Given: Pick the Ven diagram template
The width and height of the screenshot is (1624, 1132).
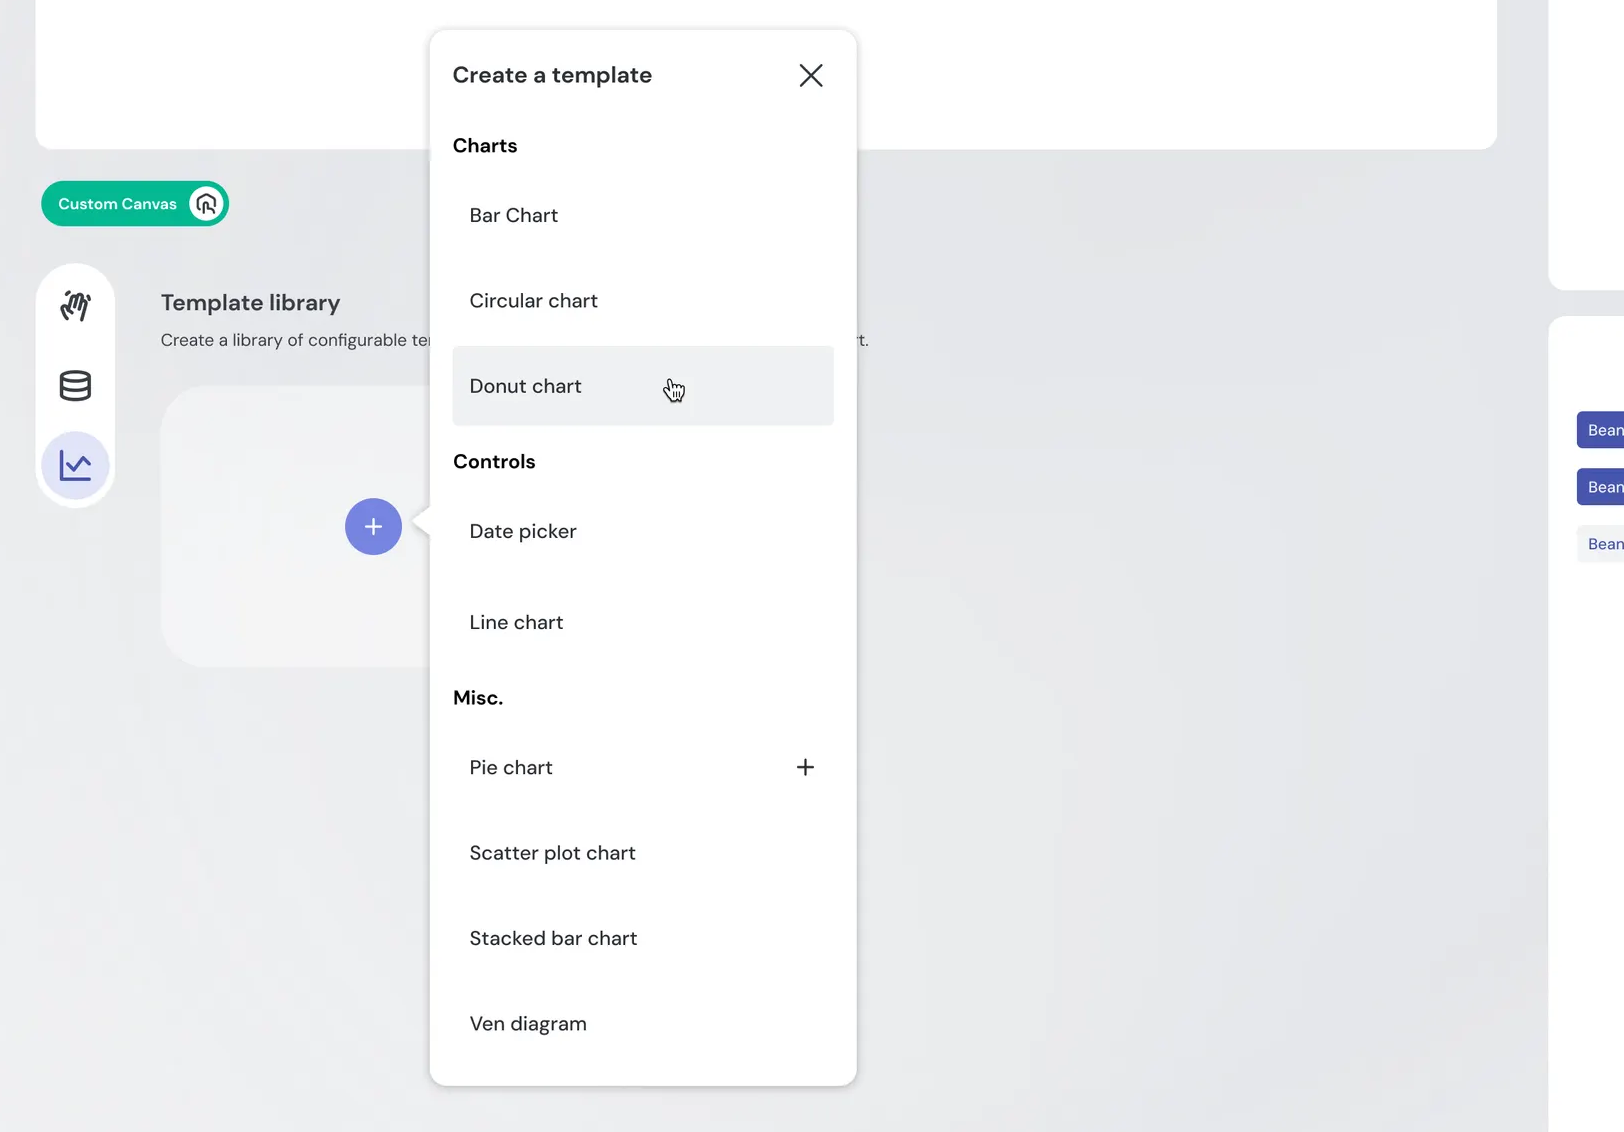Looking at the screenshot, I should coord(528,1024).
